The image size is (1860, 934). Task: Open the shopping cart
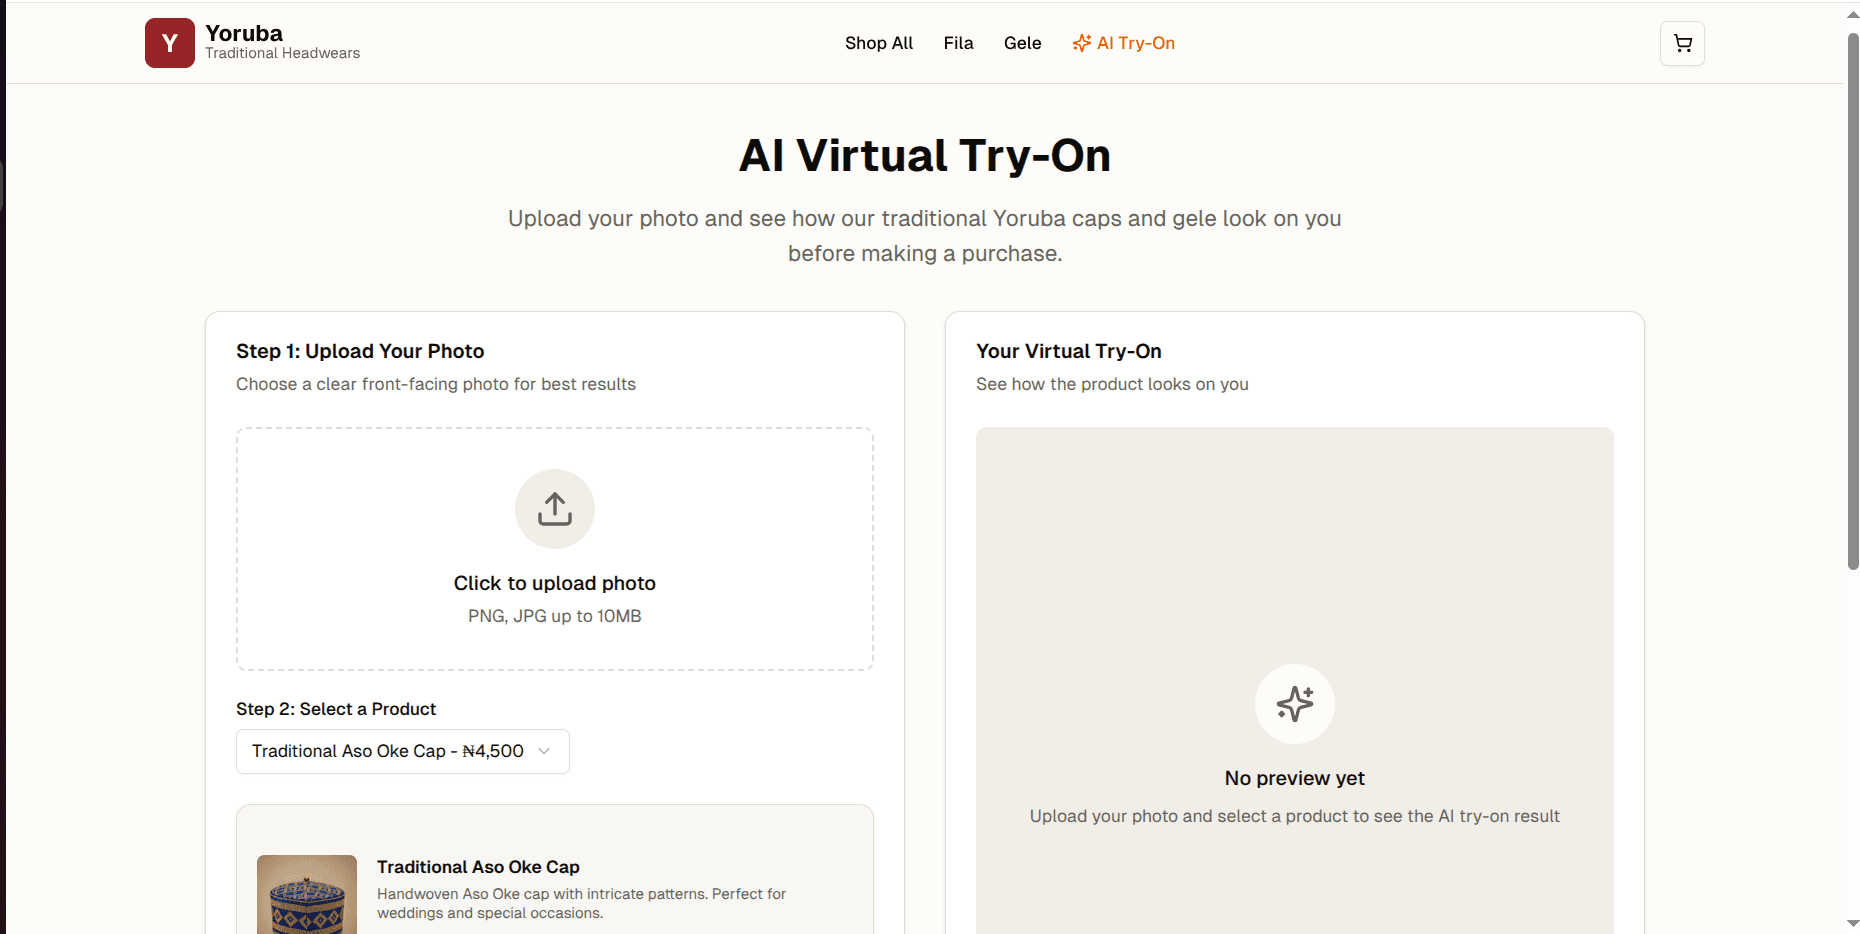click(1682, 43)
